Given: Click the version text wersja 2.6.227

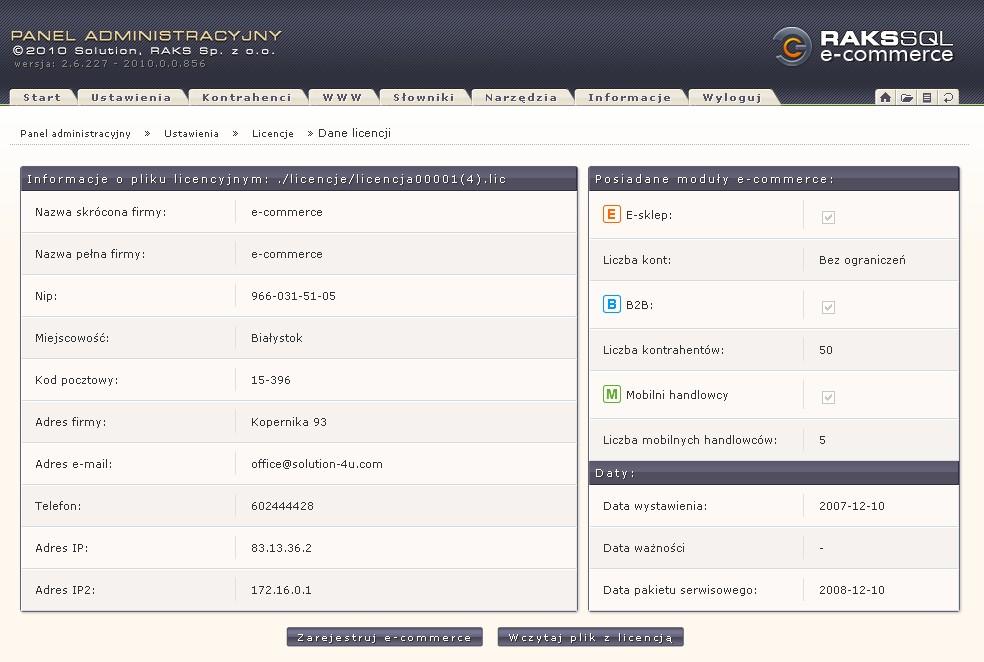Looking at the screenshot, I should (x=110, y=63).
